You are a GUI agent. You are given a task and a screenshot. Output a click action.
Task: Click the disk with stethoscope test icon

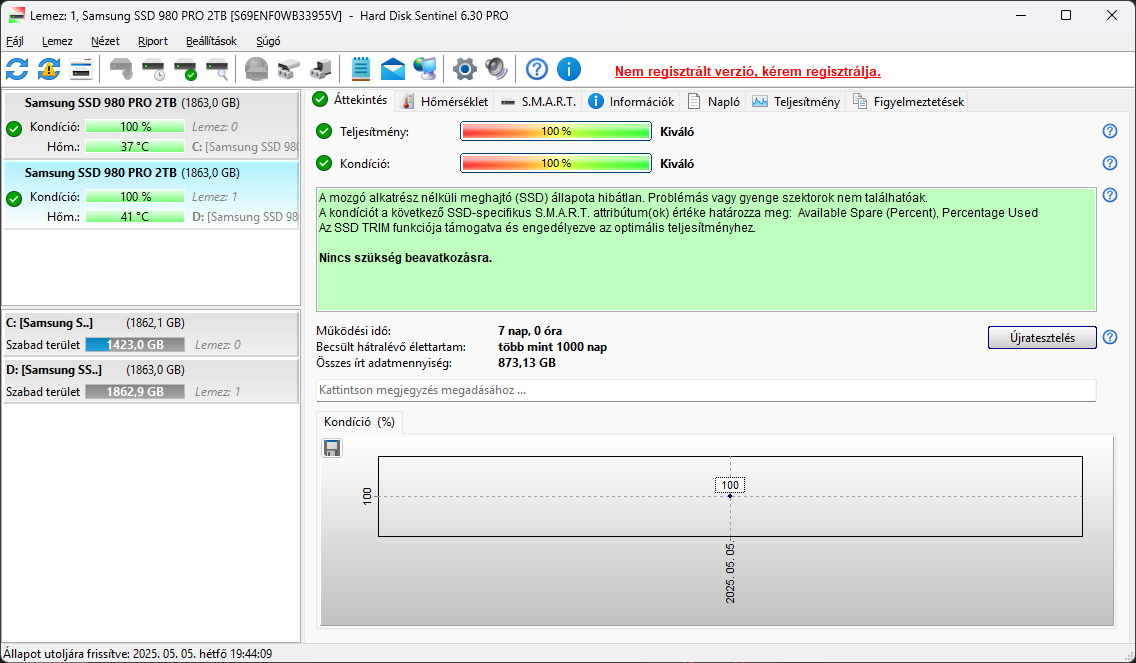[x=122, y=69]
